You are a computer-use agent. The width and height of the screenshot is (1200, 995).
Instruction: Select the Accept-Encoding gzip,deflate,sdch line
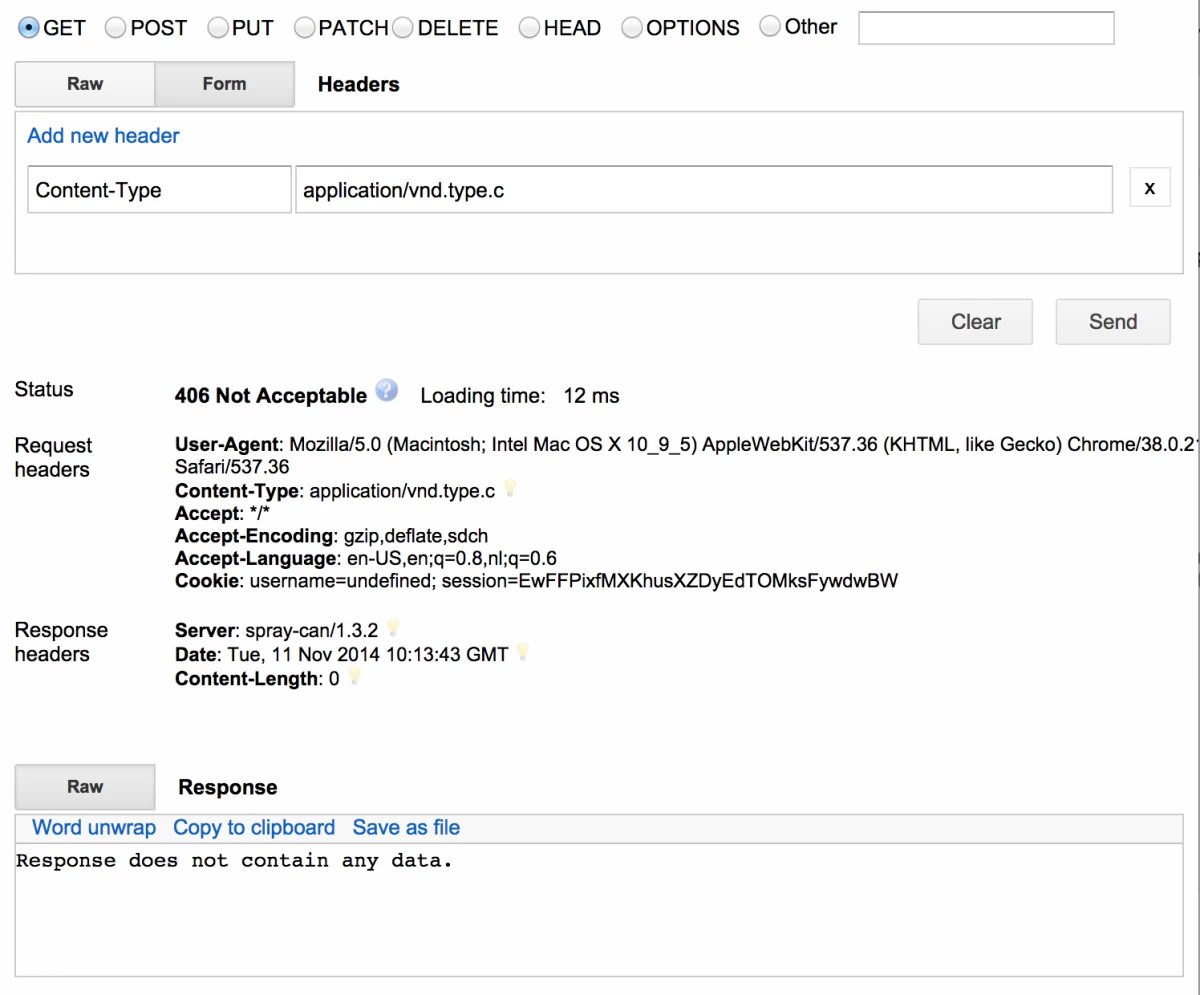point(332,536)
